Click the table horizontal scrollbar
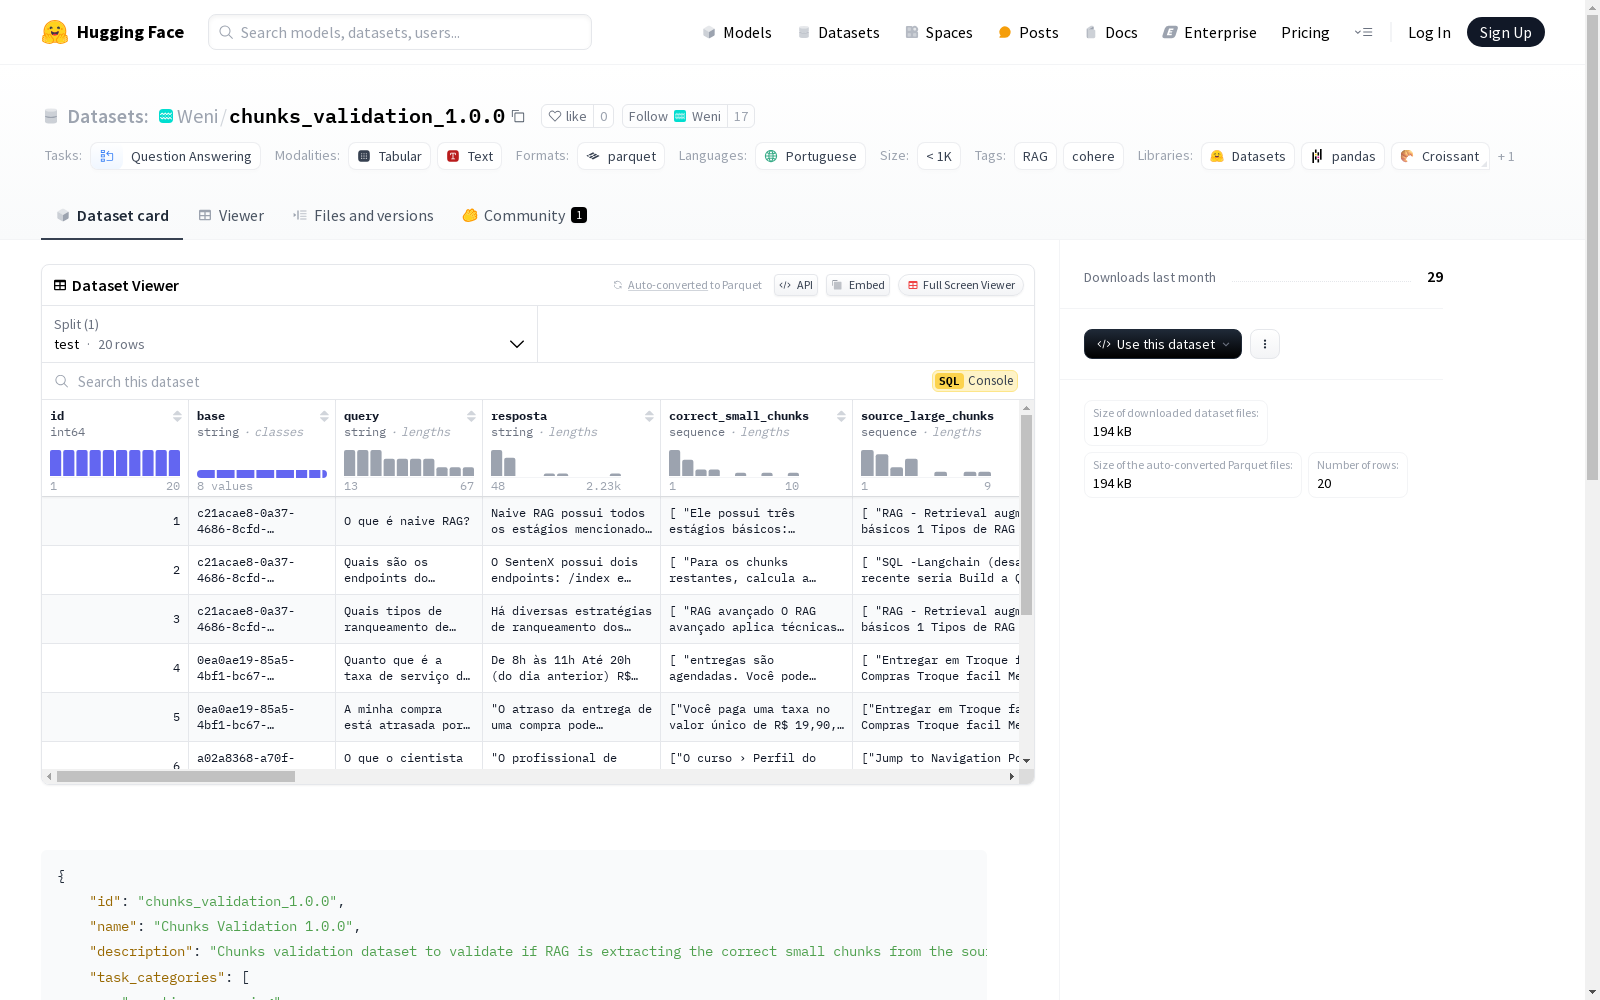 (x=176, y=776)
